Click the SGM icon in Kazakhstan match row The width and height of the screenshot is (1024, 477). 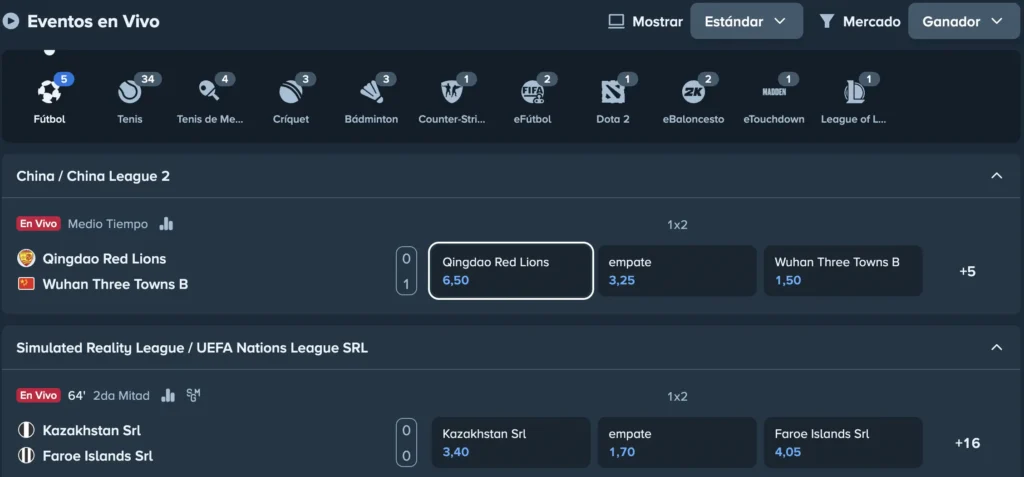coord(193,395)
